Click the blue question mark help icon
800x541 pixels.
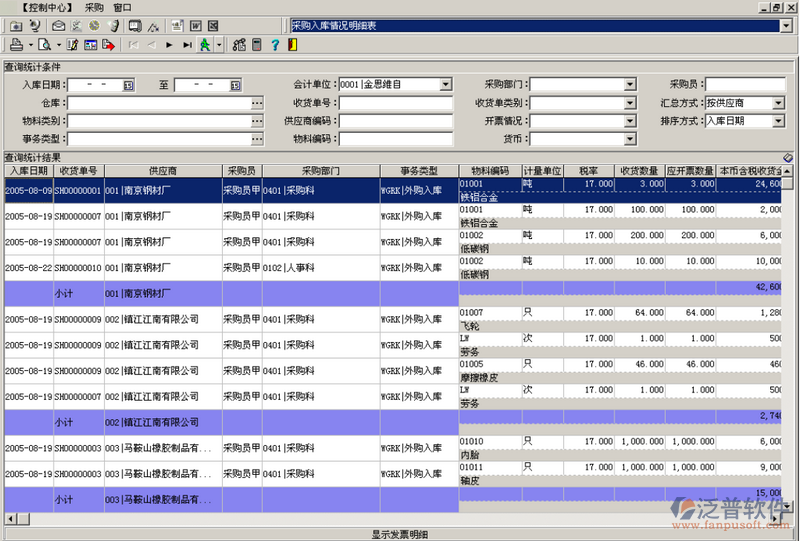pyautogui.click(x=274, y=45)
